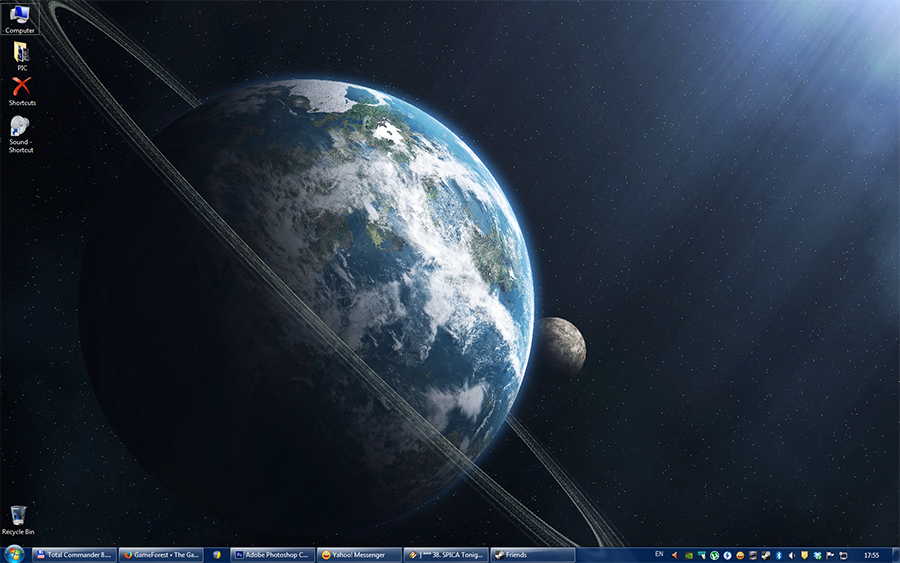The height and width of the screenshot is (563, 900).
Task: Open the Action Center flag icon
Action: (x=830, y=556)
